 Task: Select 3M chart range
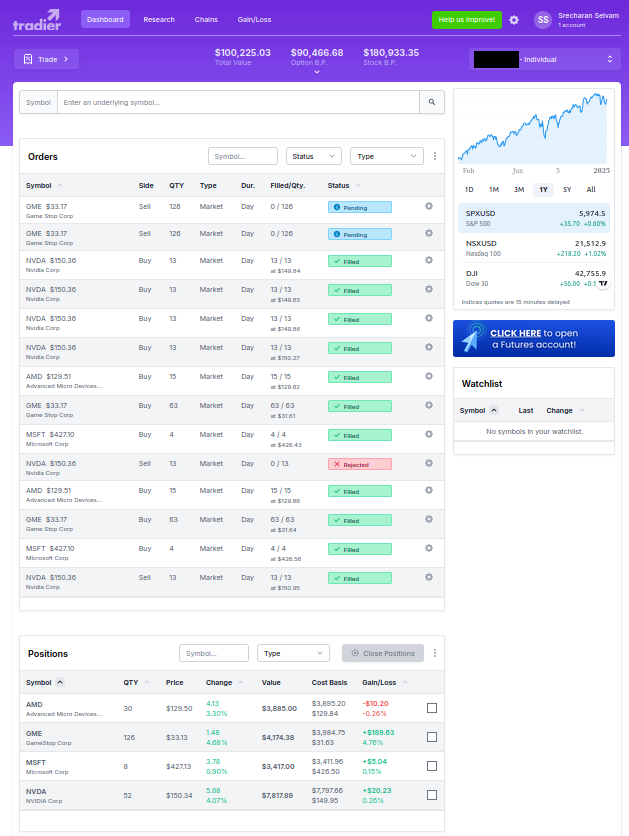pos(519,189)
